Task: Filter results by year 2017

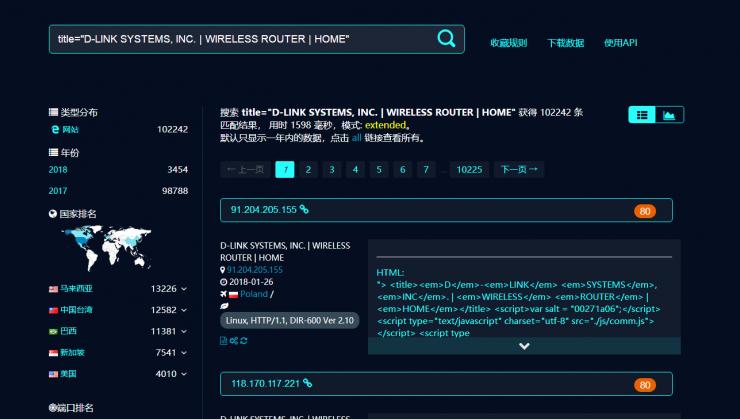Action: click(58, 190)
